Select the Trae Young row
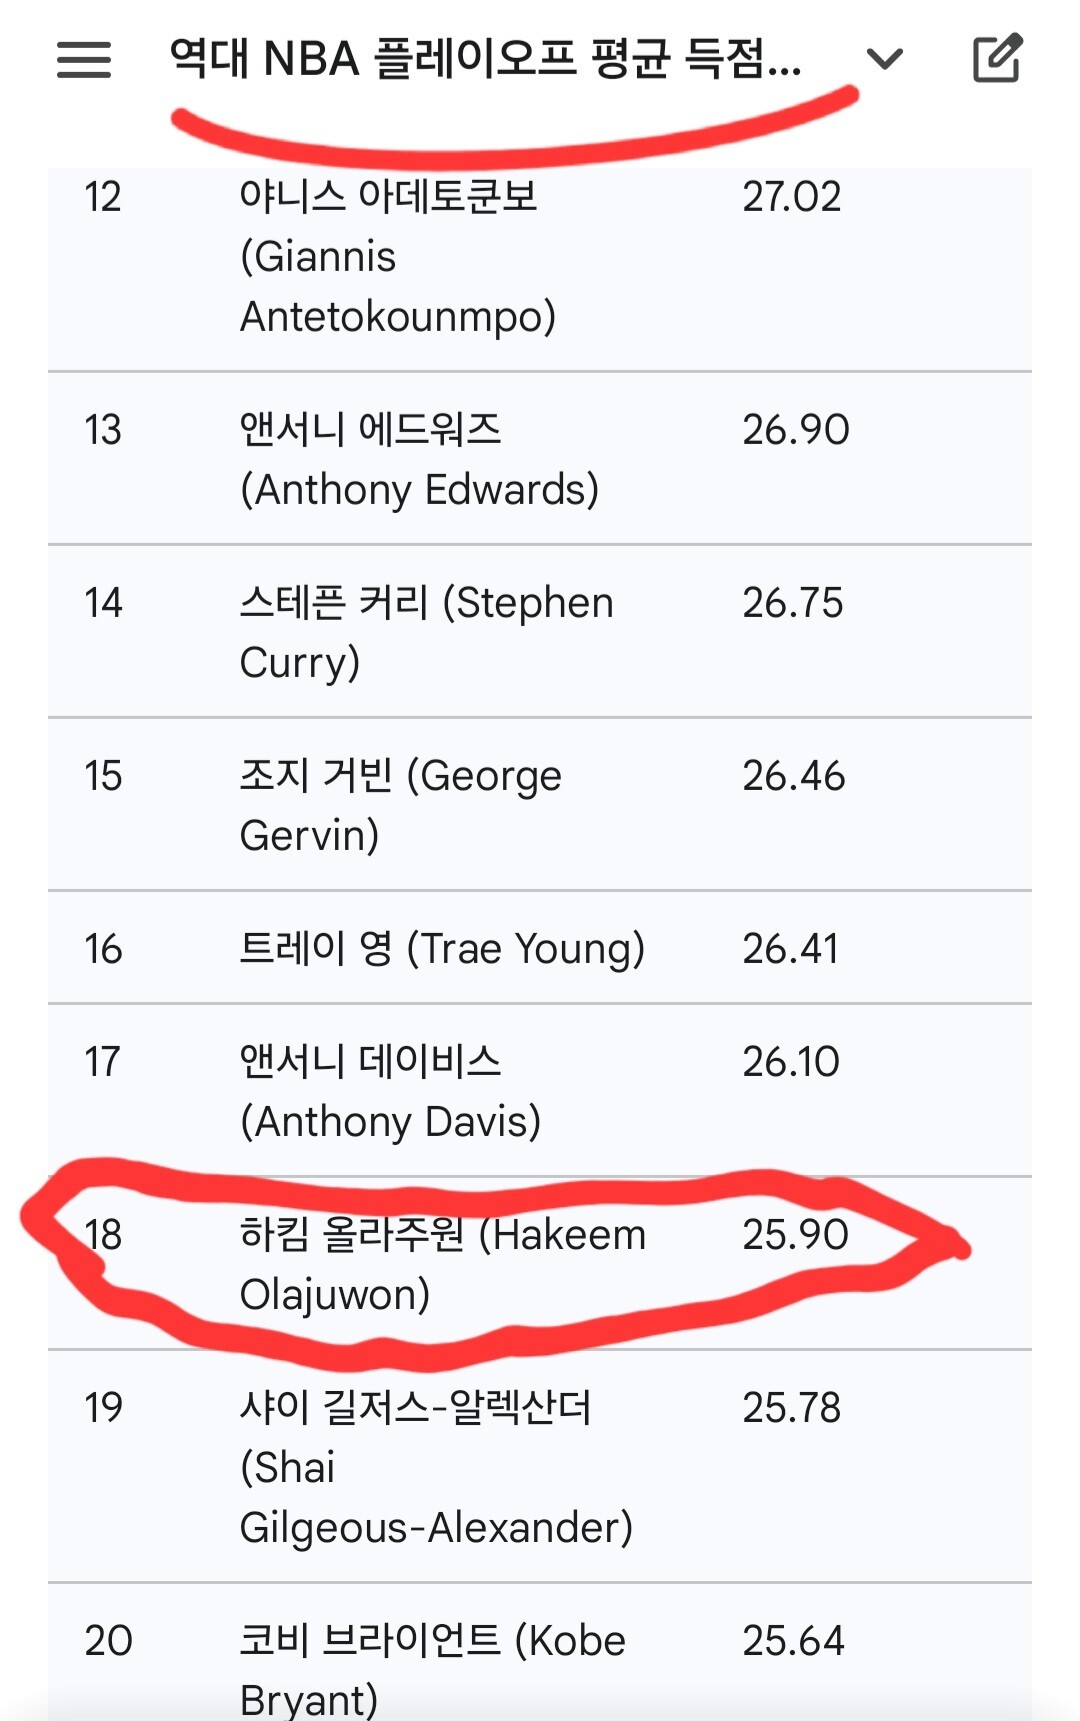The height and width of the screenshot is (1721, 1080). [x=442, y=948]
